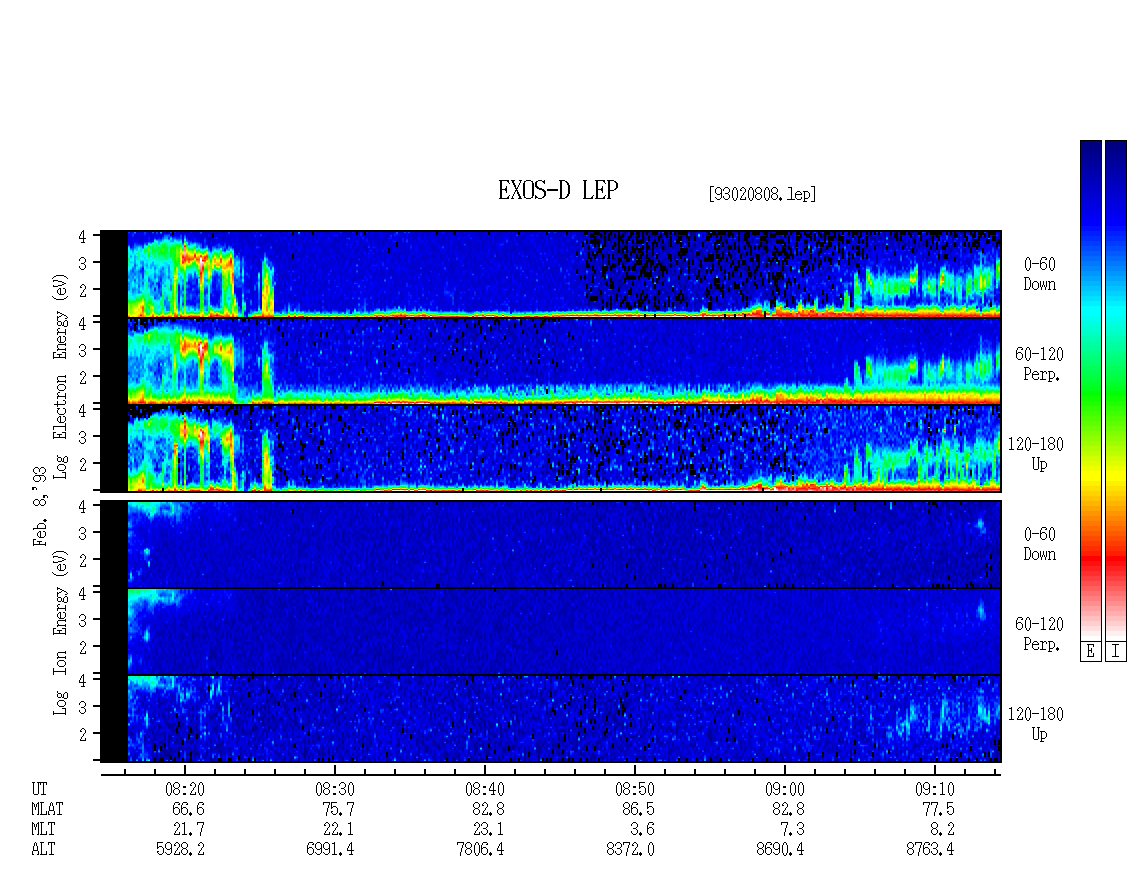Screen dimensions: 1130x875
Task: Click the electron panel 60-120 Perp. label
Action: [x=1038, y=364]
